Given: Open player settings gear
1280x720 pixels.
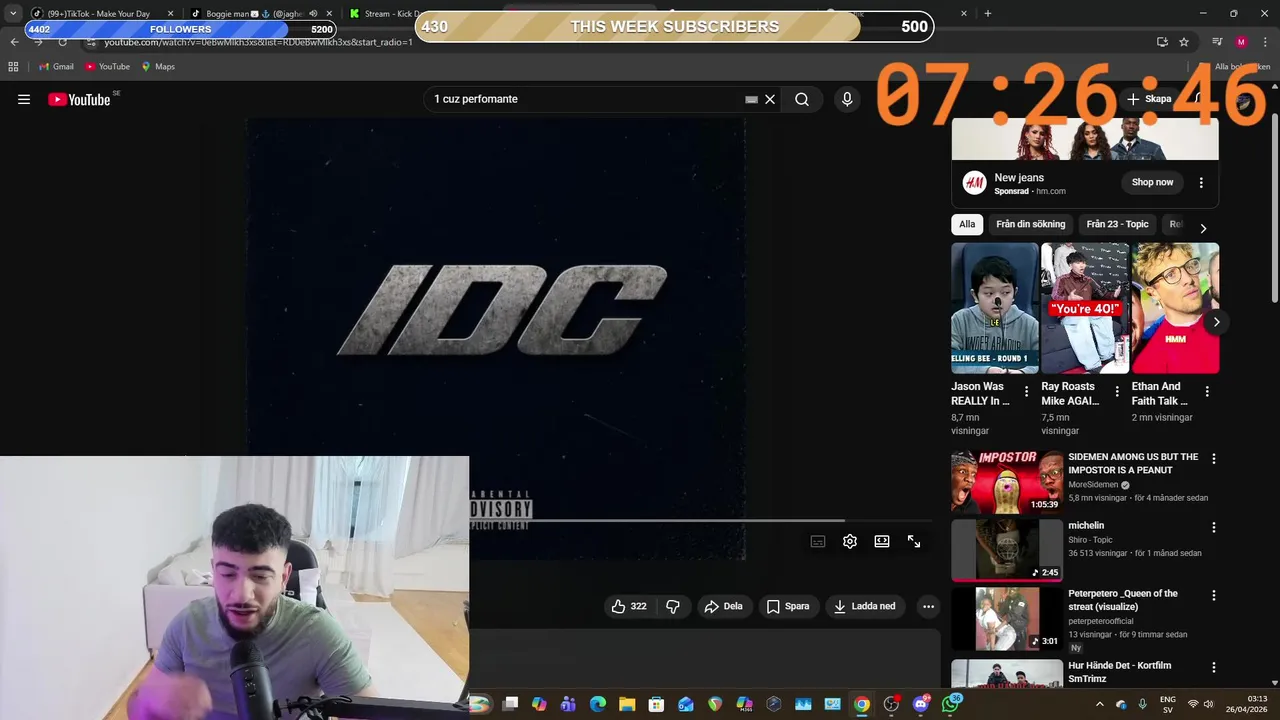Looking at the screenshot, I should [850, 541].
